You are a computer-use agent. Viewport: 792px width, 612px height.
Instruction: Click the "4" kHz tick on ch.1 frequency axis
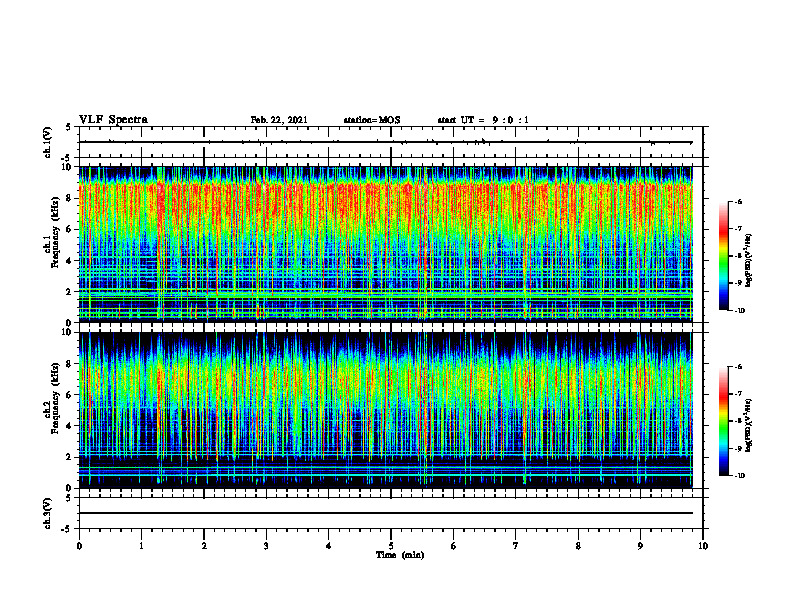(x=70, y=261)
